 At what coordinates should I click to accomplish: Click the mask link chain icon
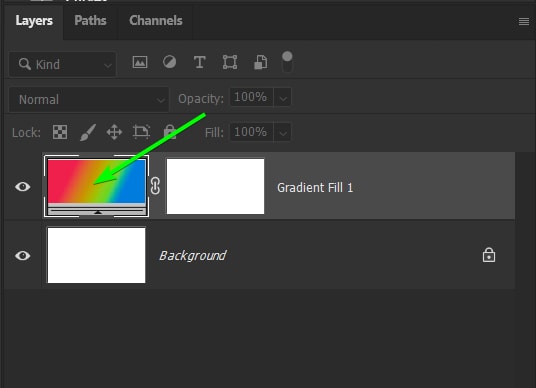155,186
